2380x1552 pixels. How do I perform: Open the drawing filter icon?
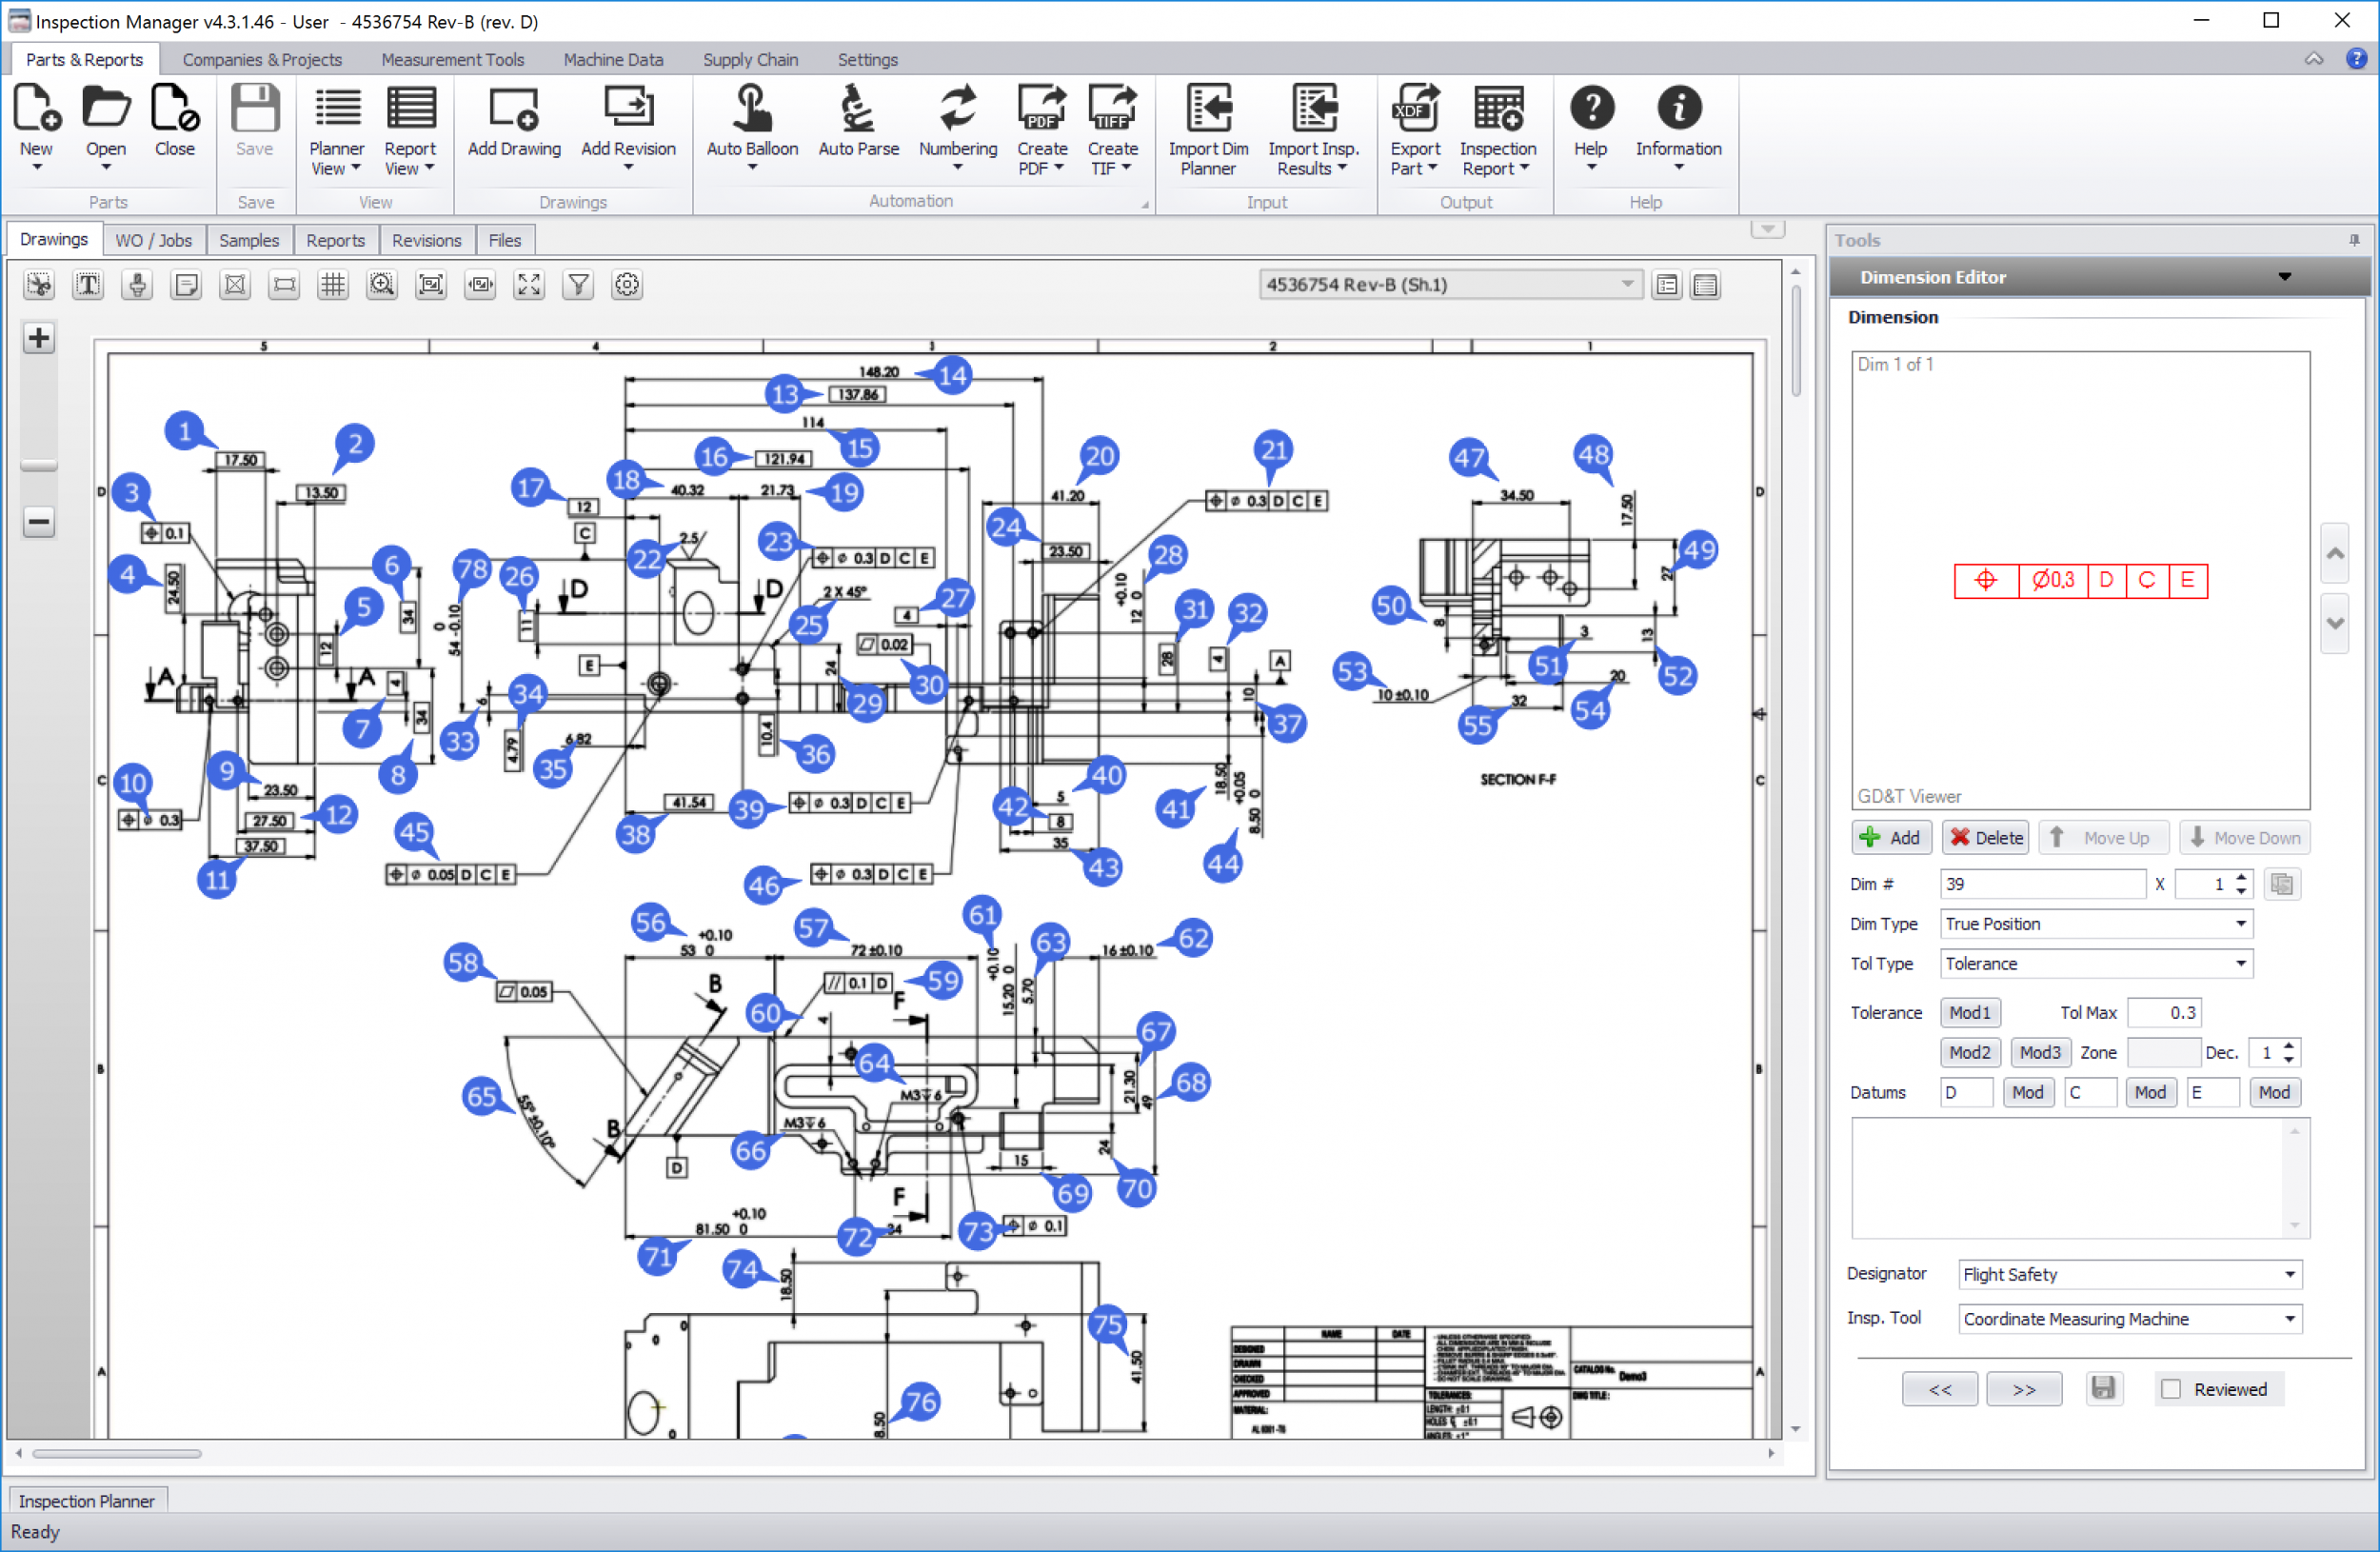coord(577,284)
